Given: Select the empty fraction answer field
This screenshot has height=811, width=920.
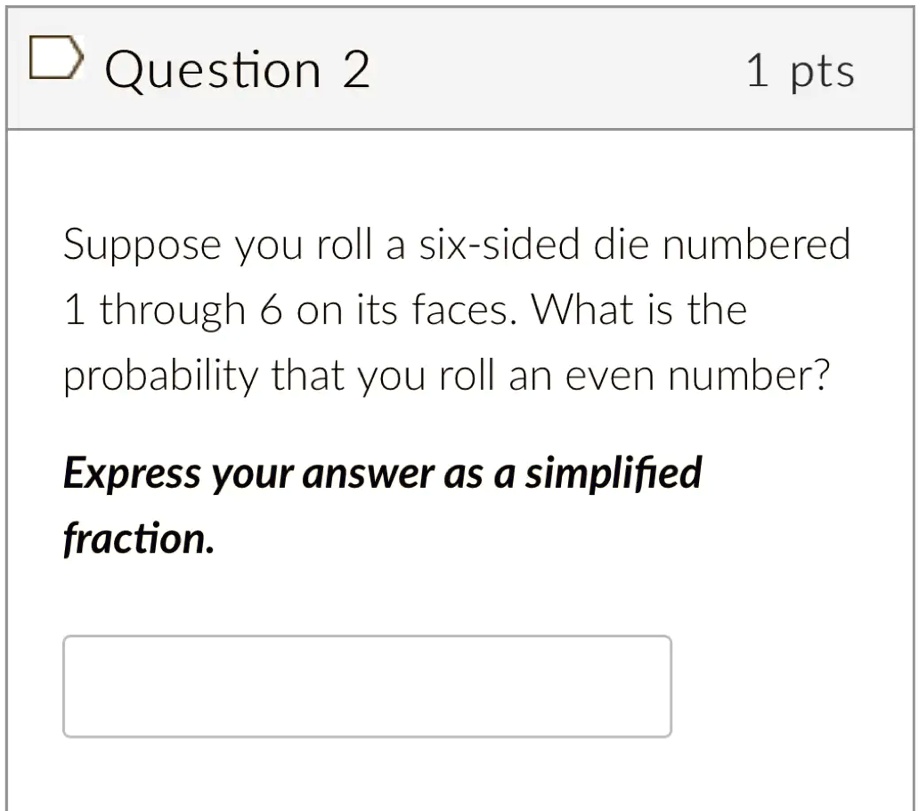Looking at the screenshot, I should coord(366,686).
